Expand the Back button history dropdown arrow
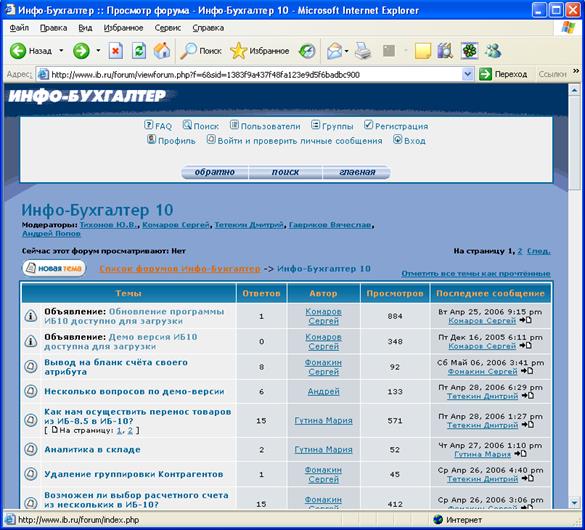Screen dimensions: 585x530 pyautogui.click(x=61, y=50)
